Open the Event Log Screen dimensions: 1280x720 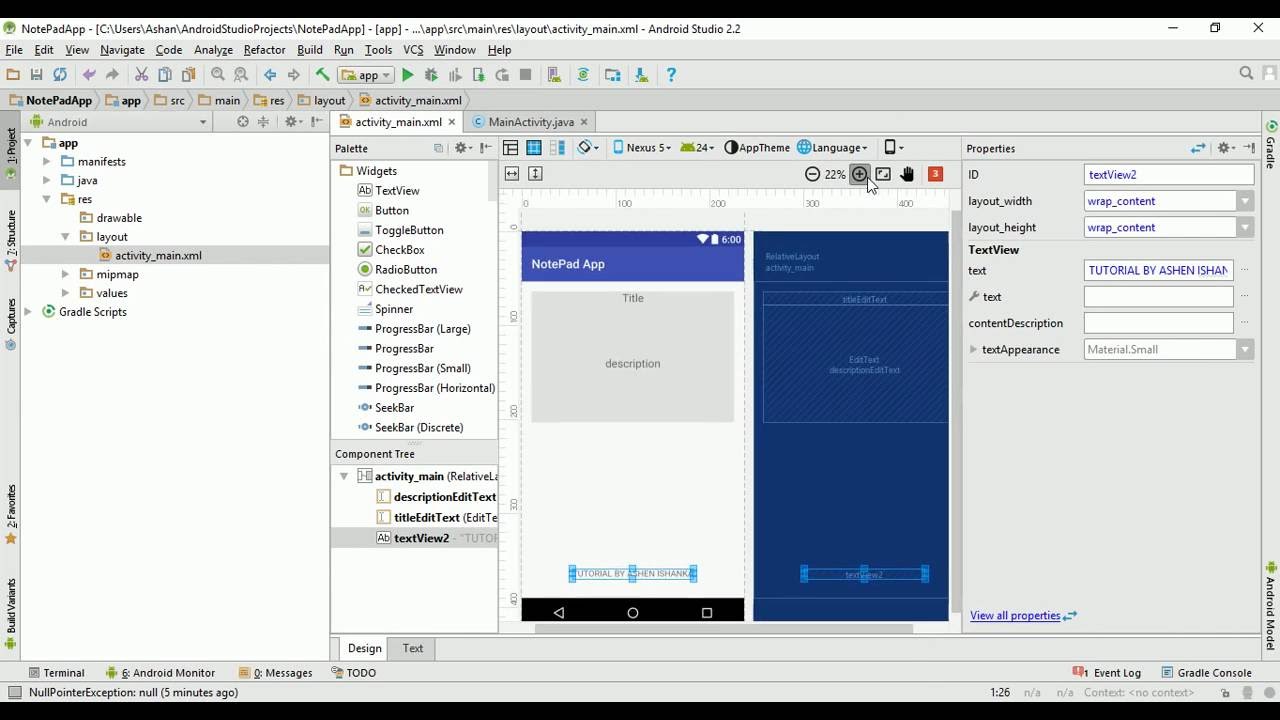(x=1106, y=673)
